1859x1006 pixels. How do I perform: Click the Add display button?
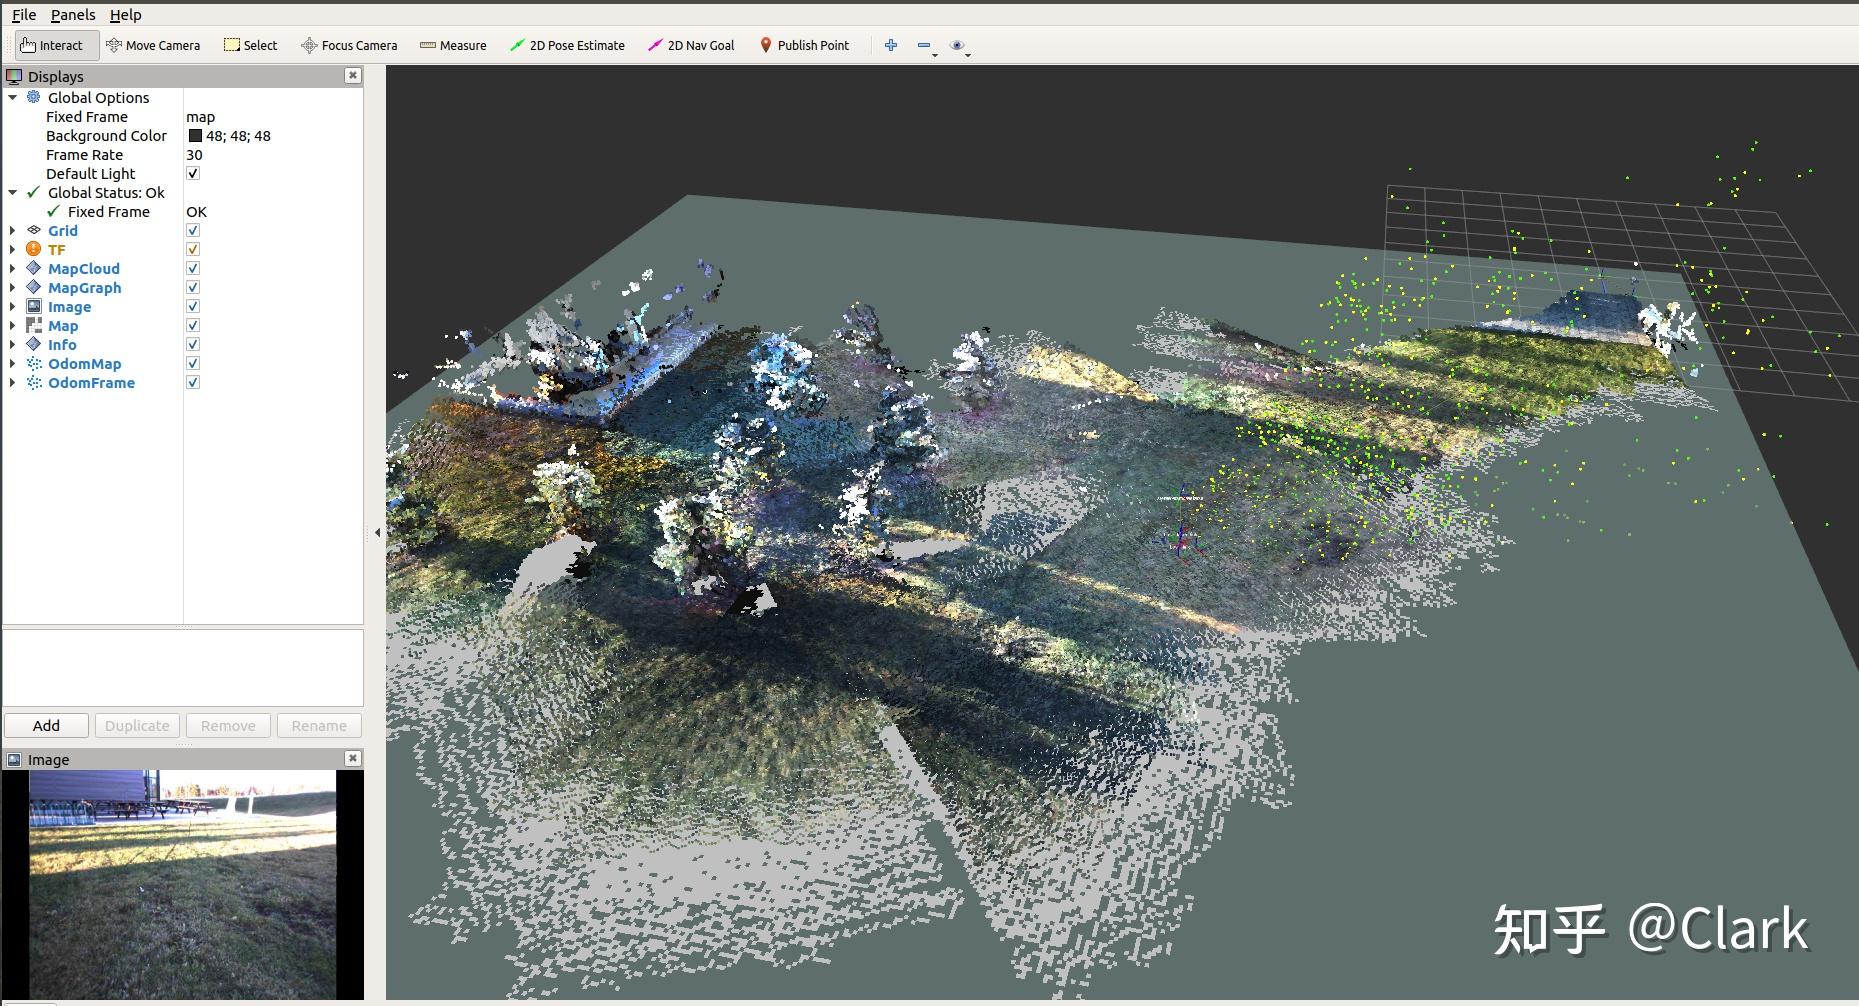click(x=46, y=725)
